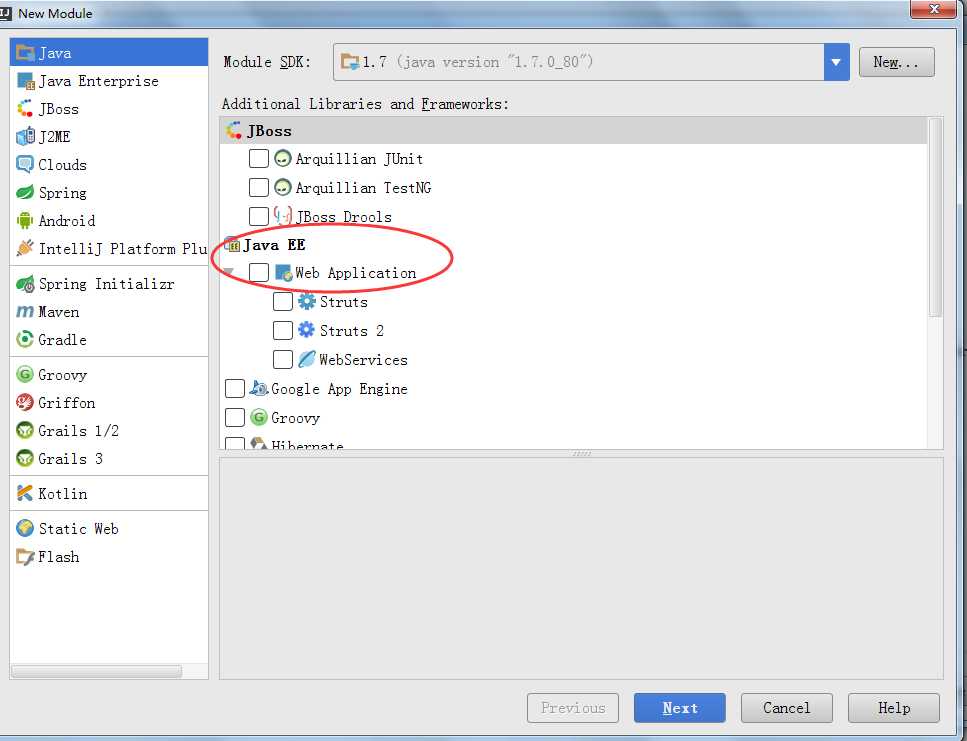Select the Java folder icon in sidebar
Viewport: 967px width, 741px height.
pos(25,53)
